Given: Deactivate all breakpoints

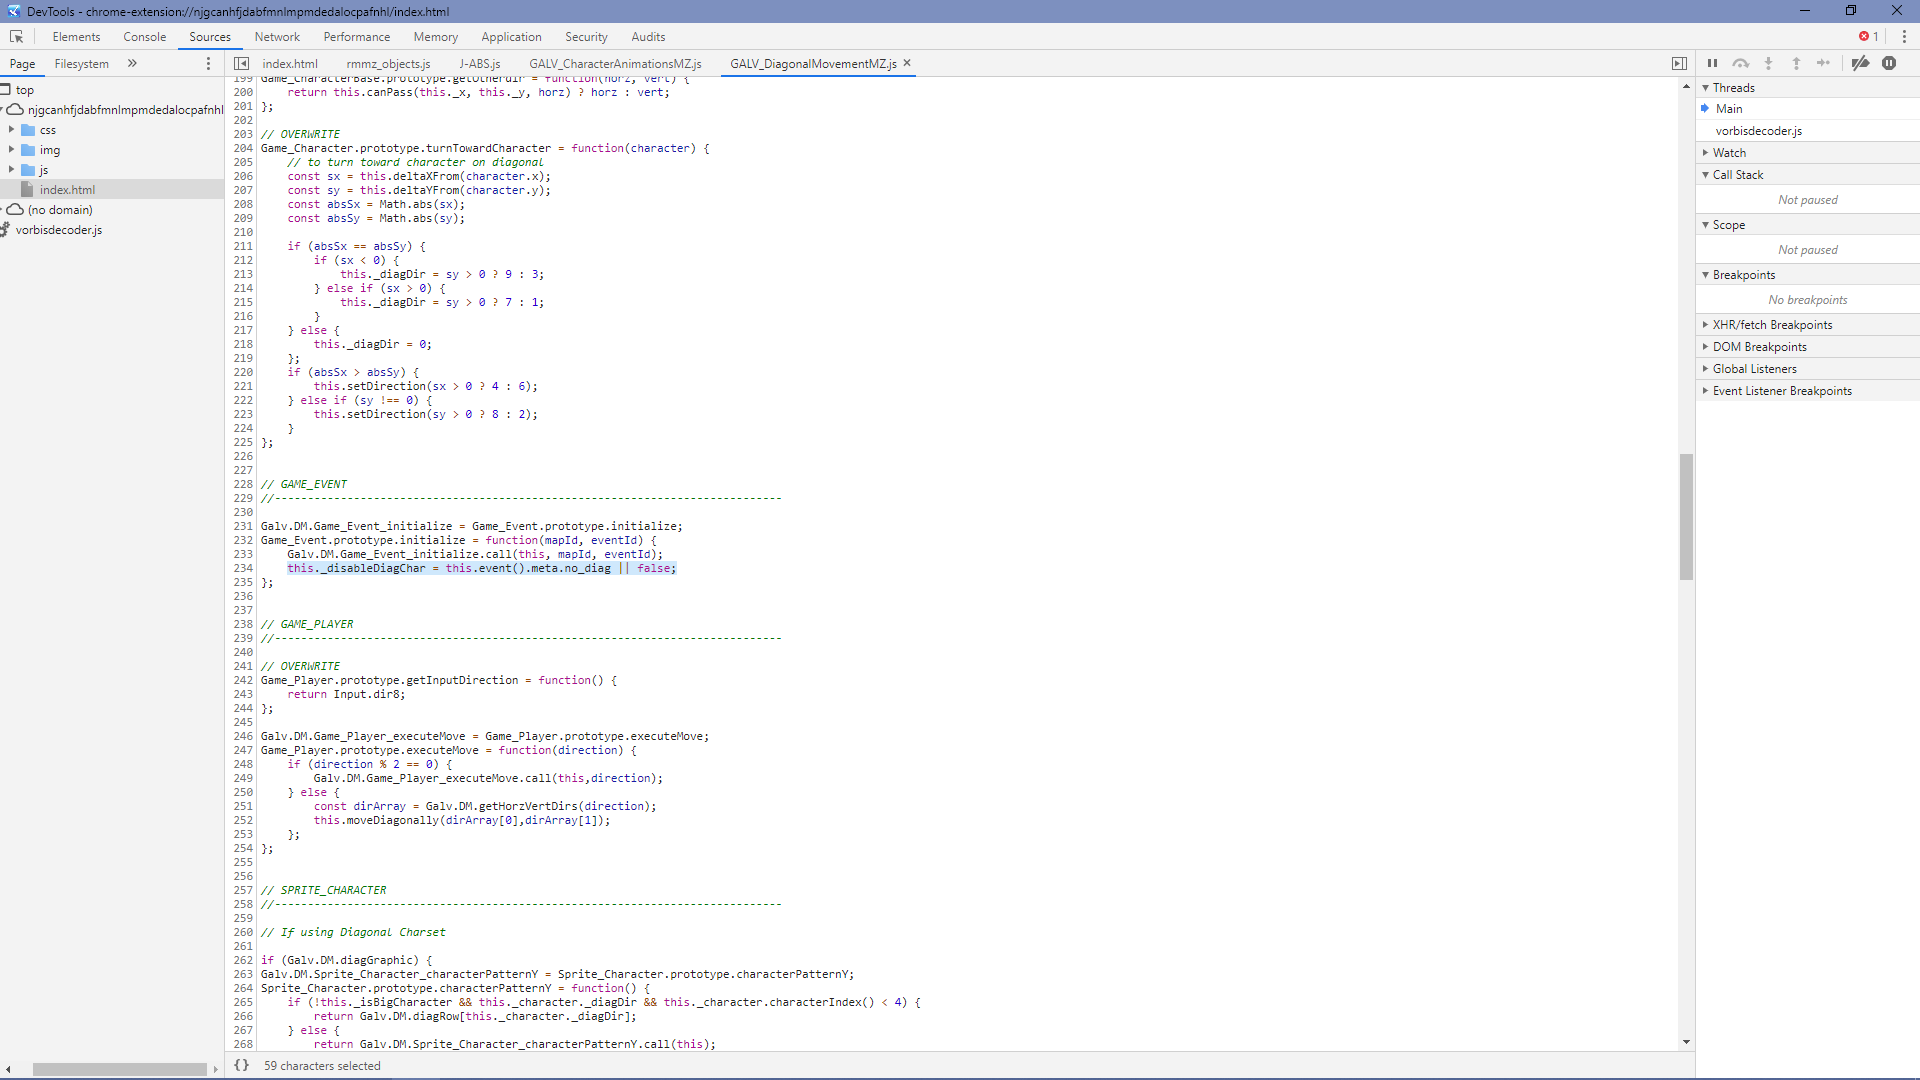Looking at the screenshot, I should (x=1860, y=63).
